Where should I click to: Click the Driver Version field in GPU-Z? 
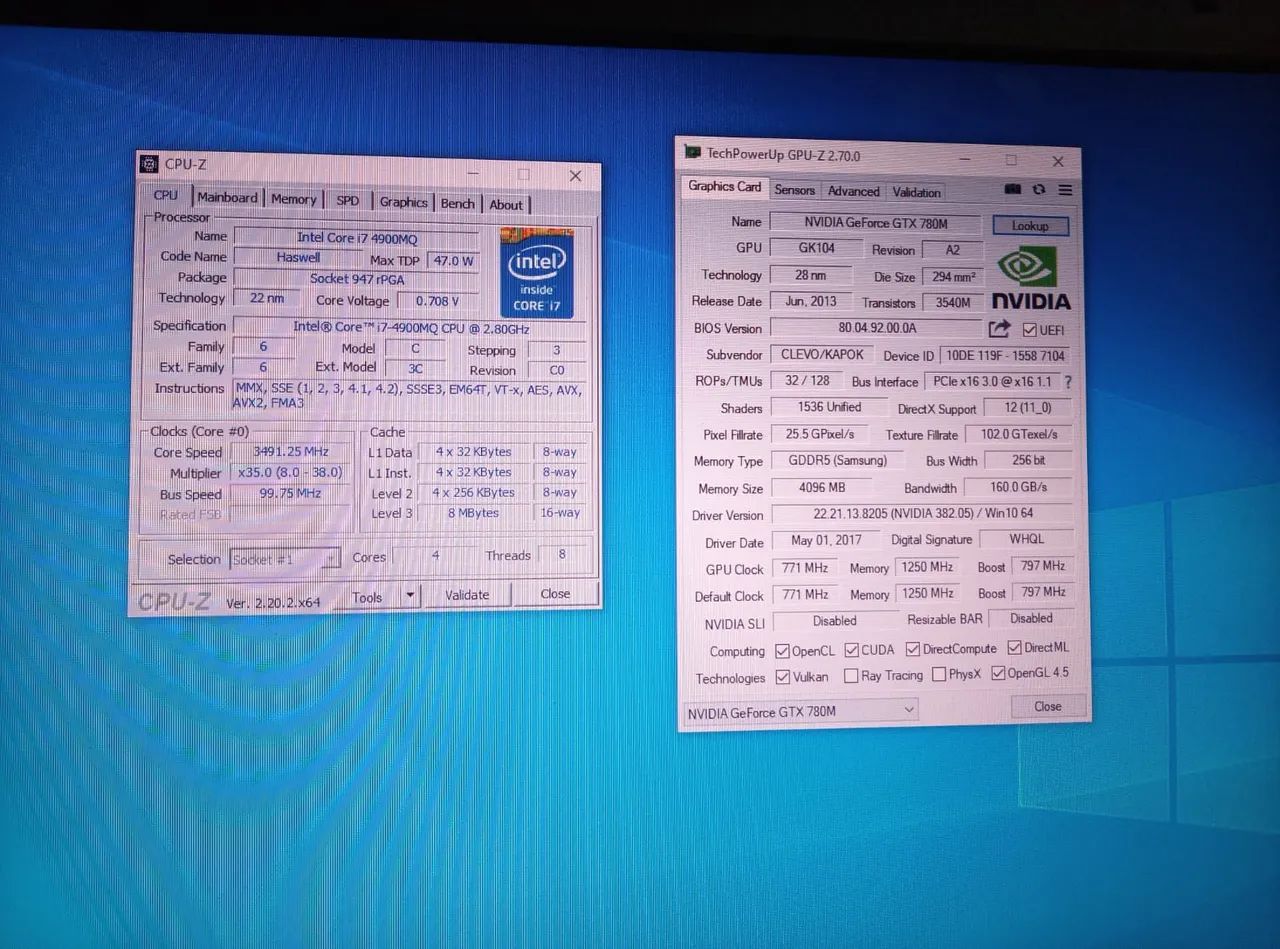coord(921,514)
